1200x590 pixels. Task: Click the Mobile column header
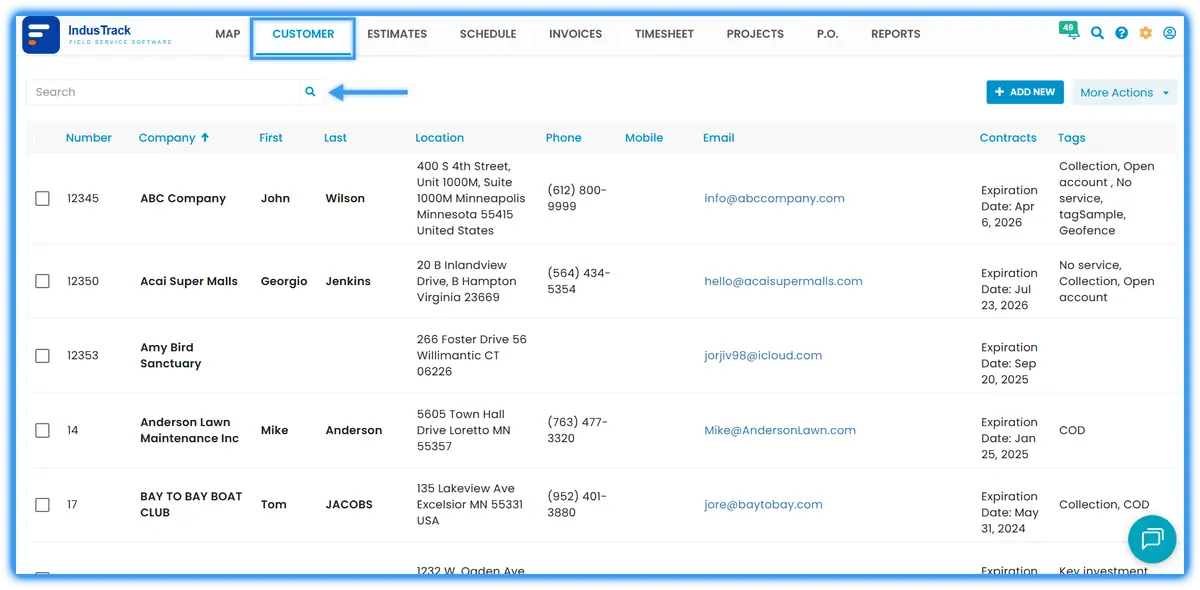click(644, 138)
